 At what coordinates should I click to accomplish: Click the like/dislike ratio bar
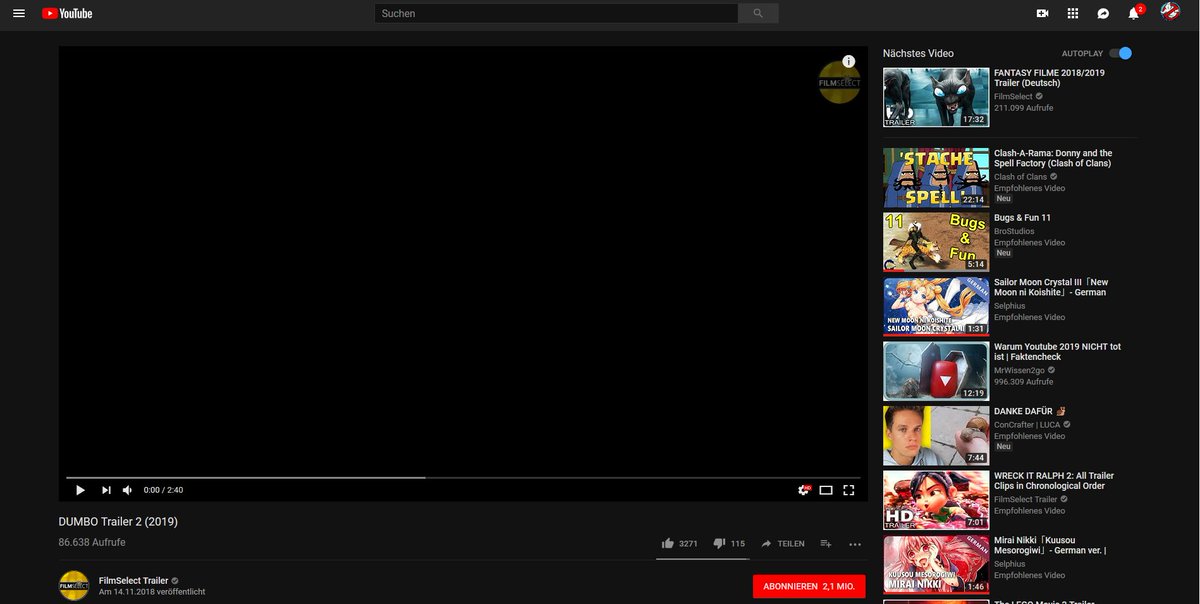pos(702,559)
